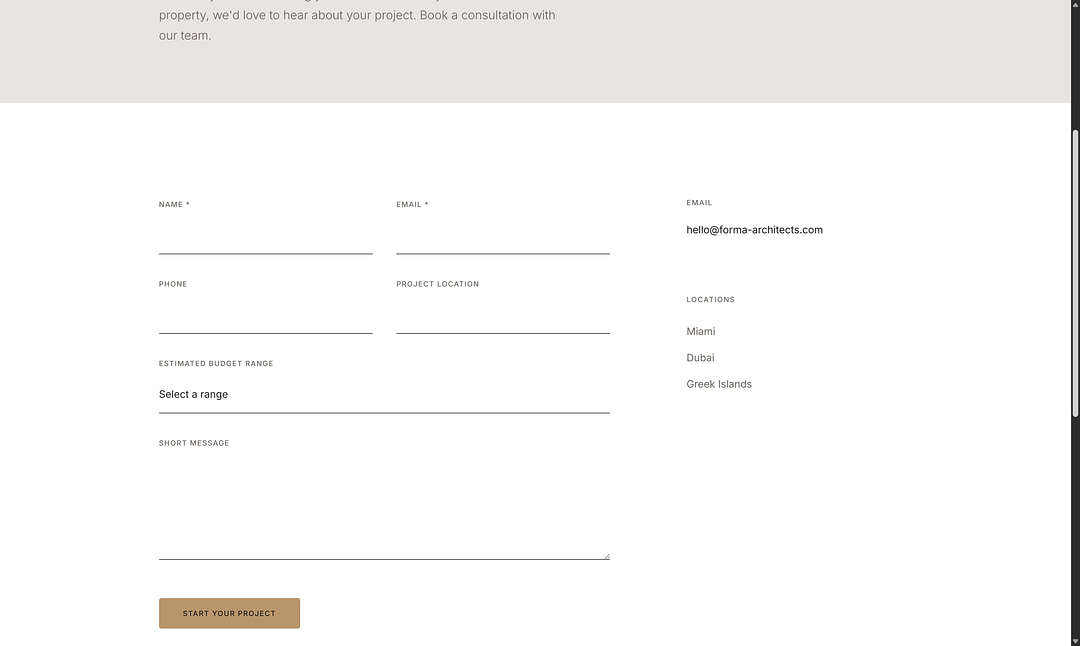This screenshot has width=1080, height=646.
Task: Click the Greek Islands location text
Action: click(718, 384)
